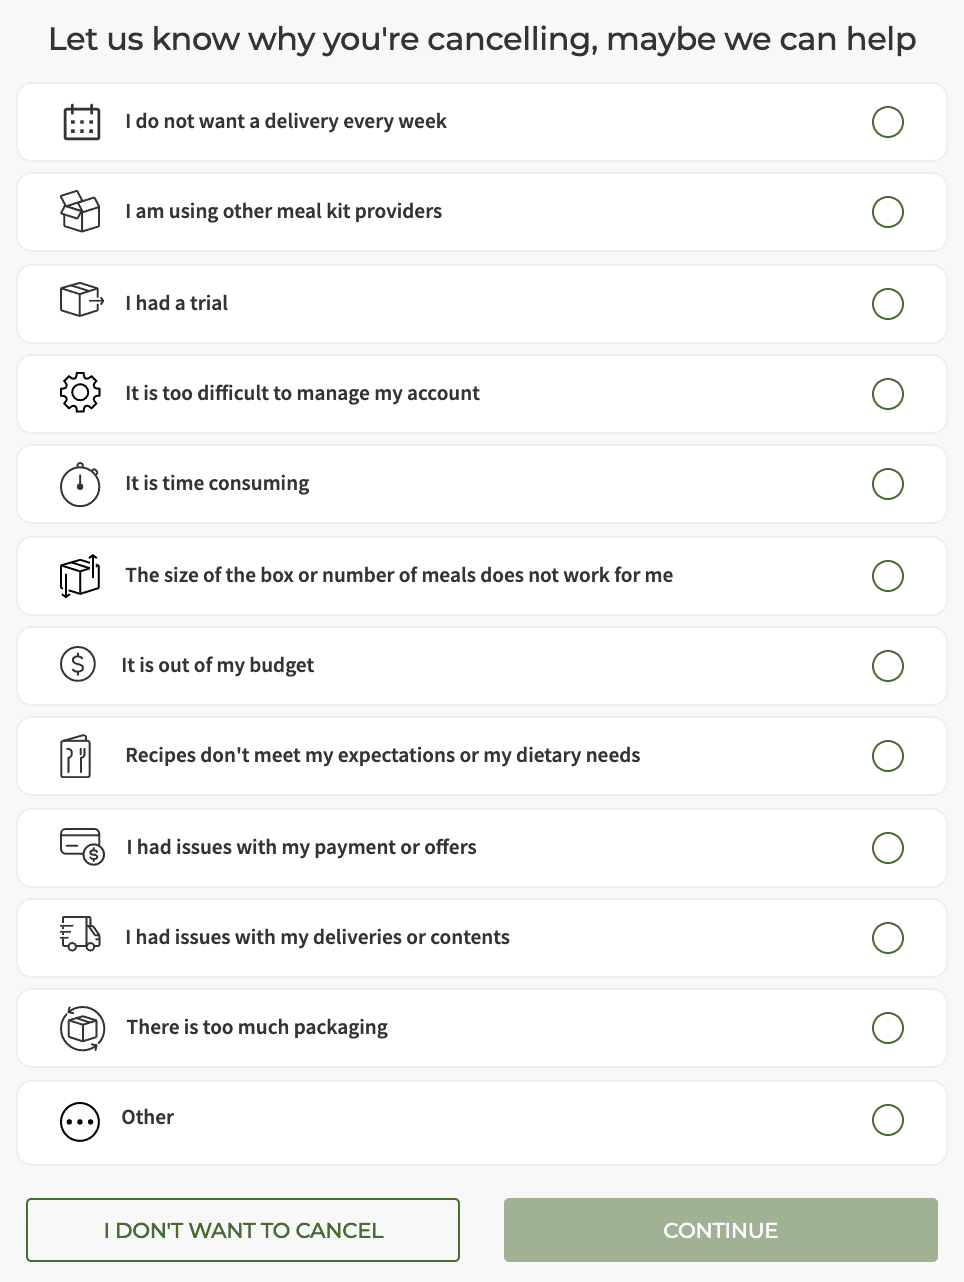The height and width of the screenshot is (1282, 964).
Task: Click the gear icon for account management
Action: (80, 393)
